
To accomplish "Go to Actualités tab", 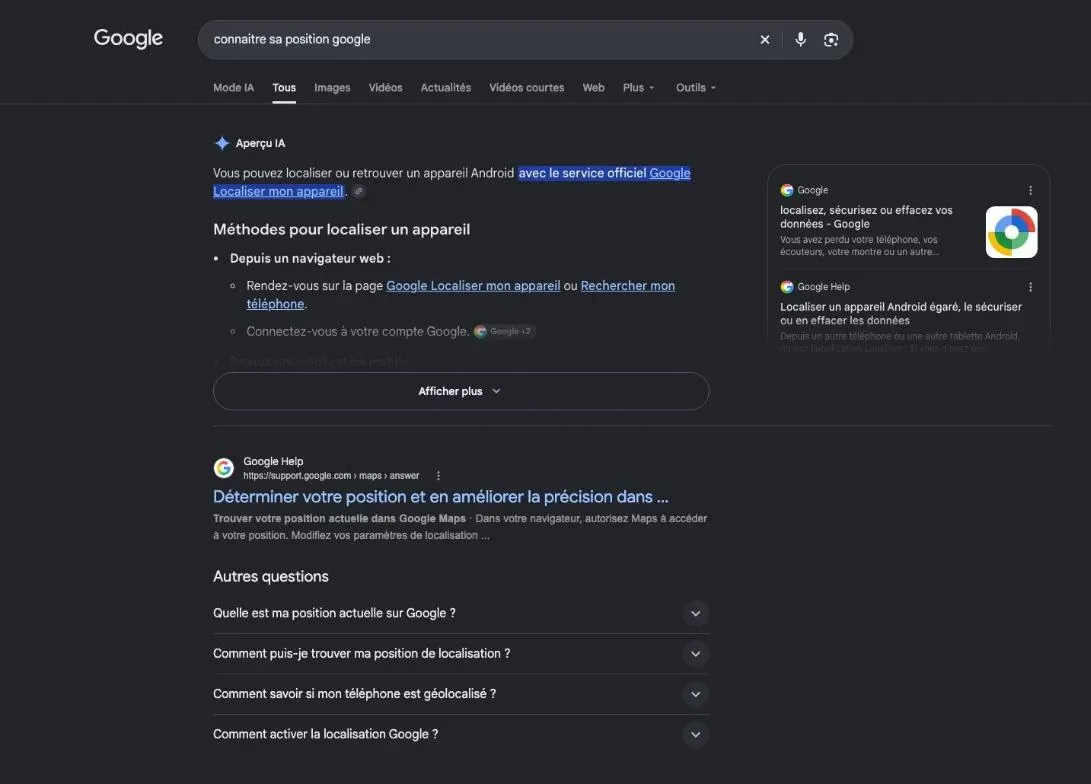I will [445, 88].
